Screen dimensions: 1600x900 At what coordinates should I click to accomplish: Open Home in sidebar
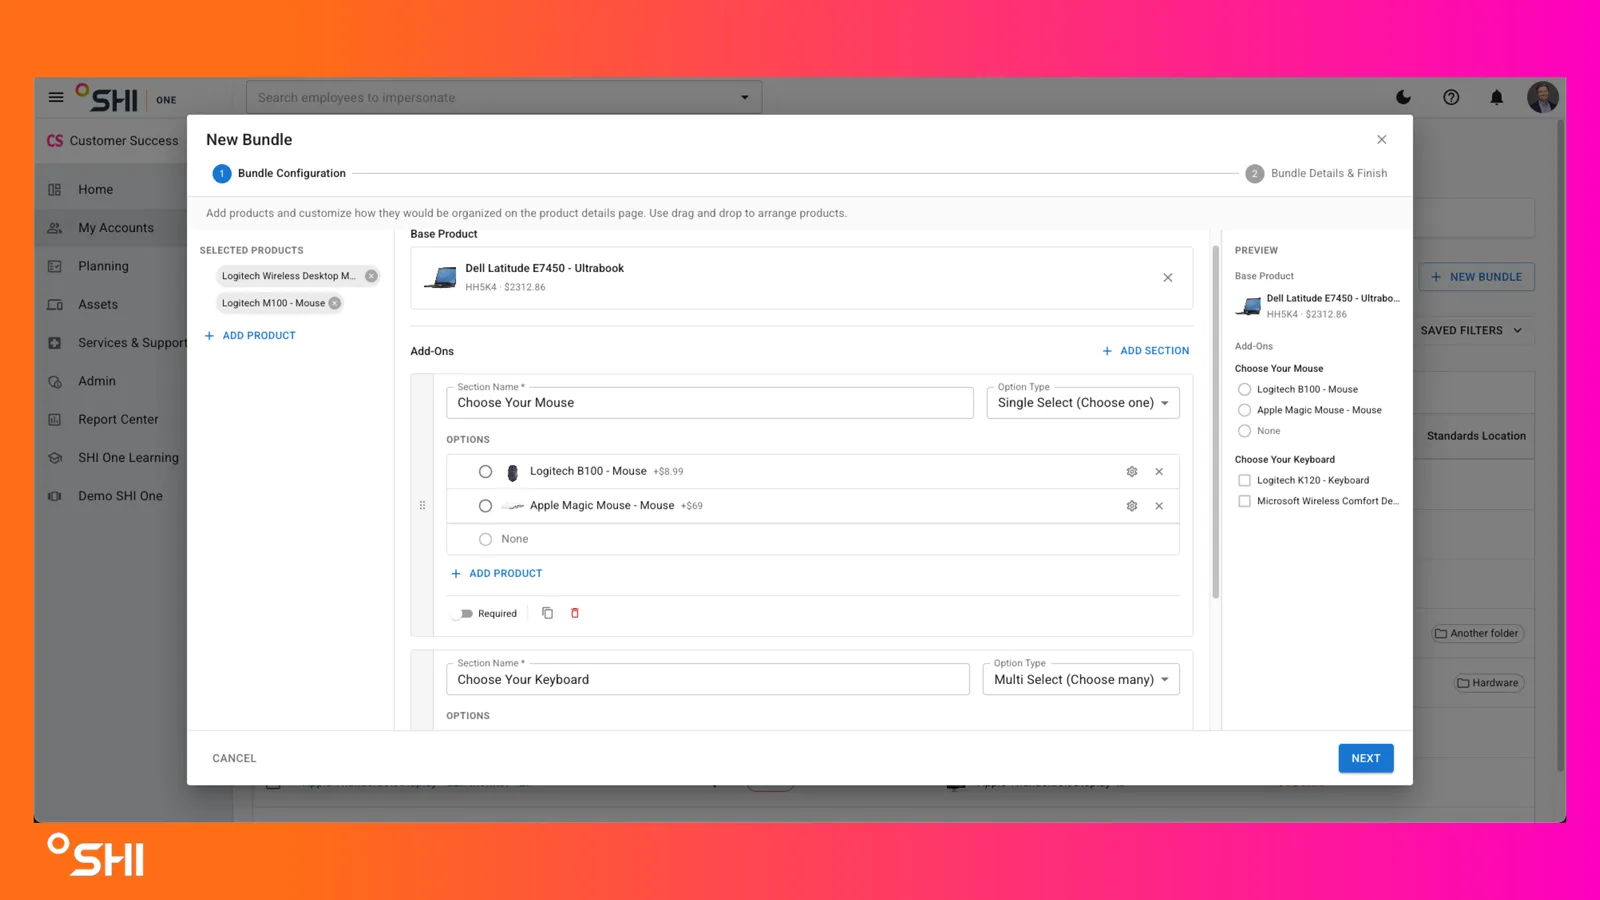coord(95,189)
